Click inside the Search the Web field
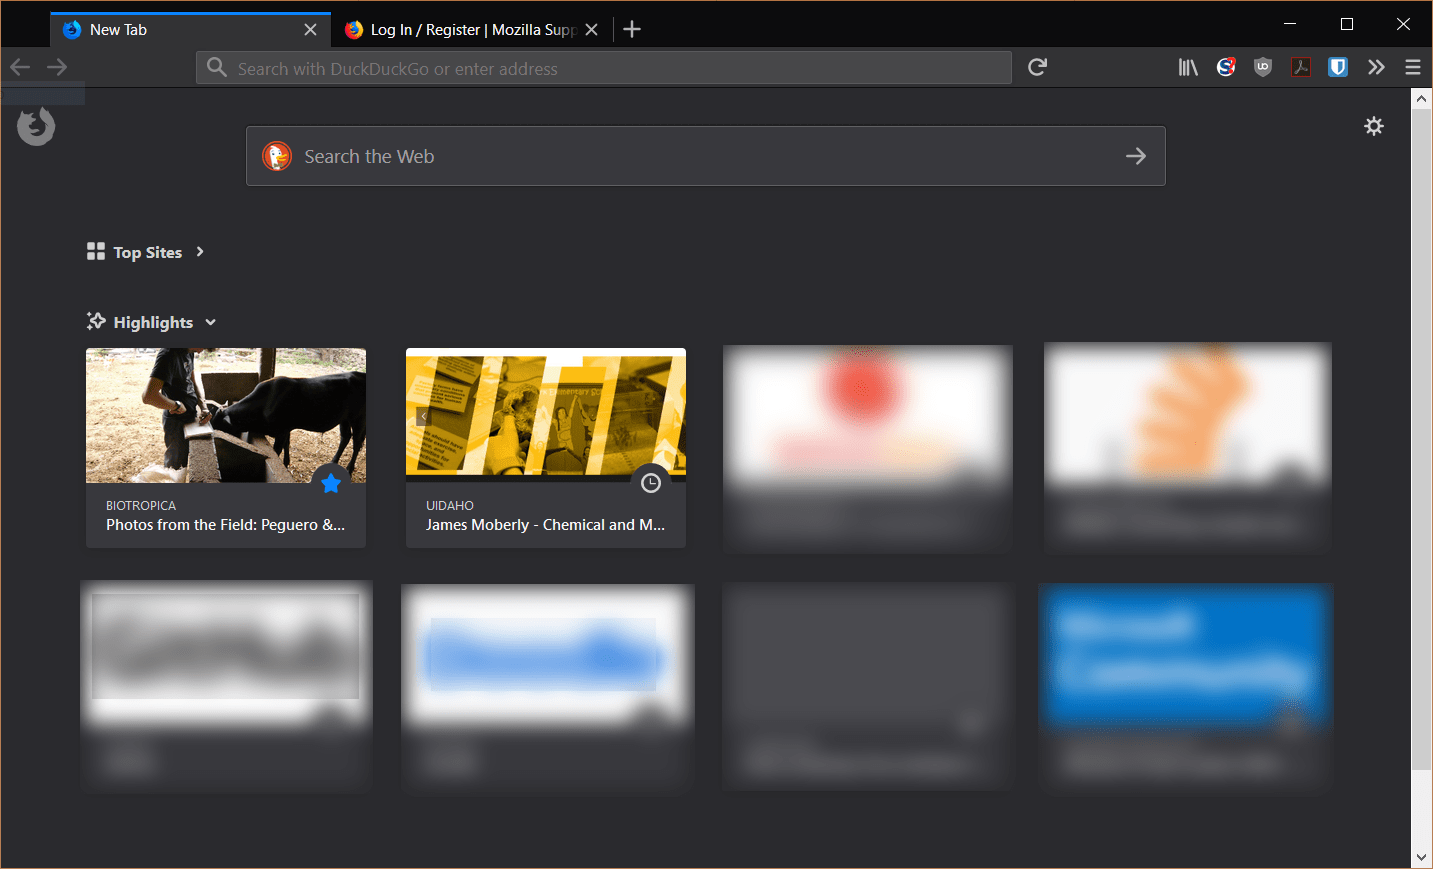The image size is (1433, 869). pyautogui.click(x=600, y=156)
